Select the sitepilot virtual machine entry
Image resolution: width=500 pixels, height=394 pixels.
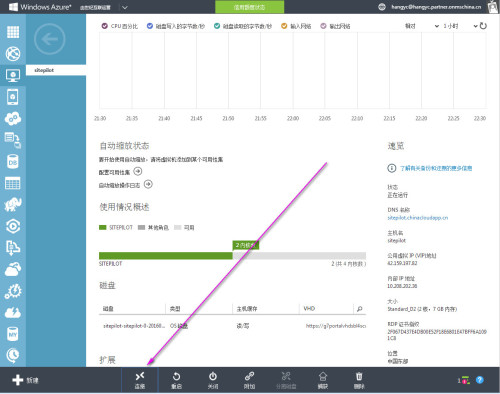point(56,70)
